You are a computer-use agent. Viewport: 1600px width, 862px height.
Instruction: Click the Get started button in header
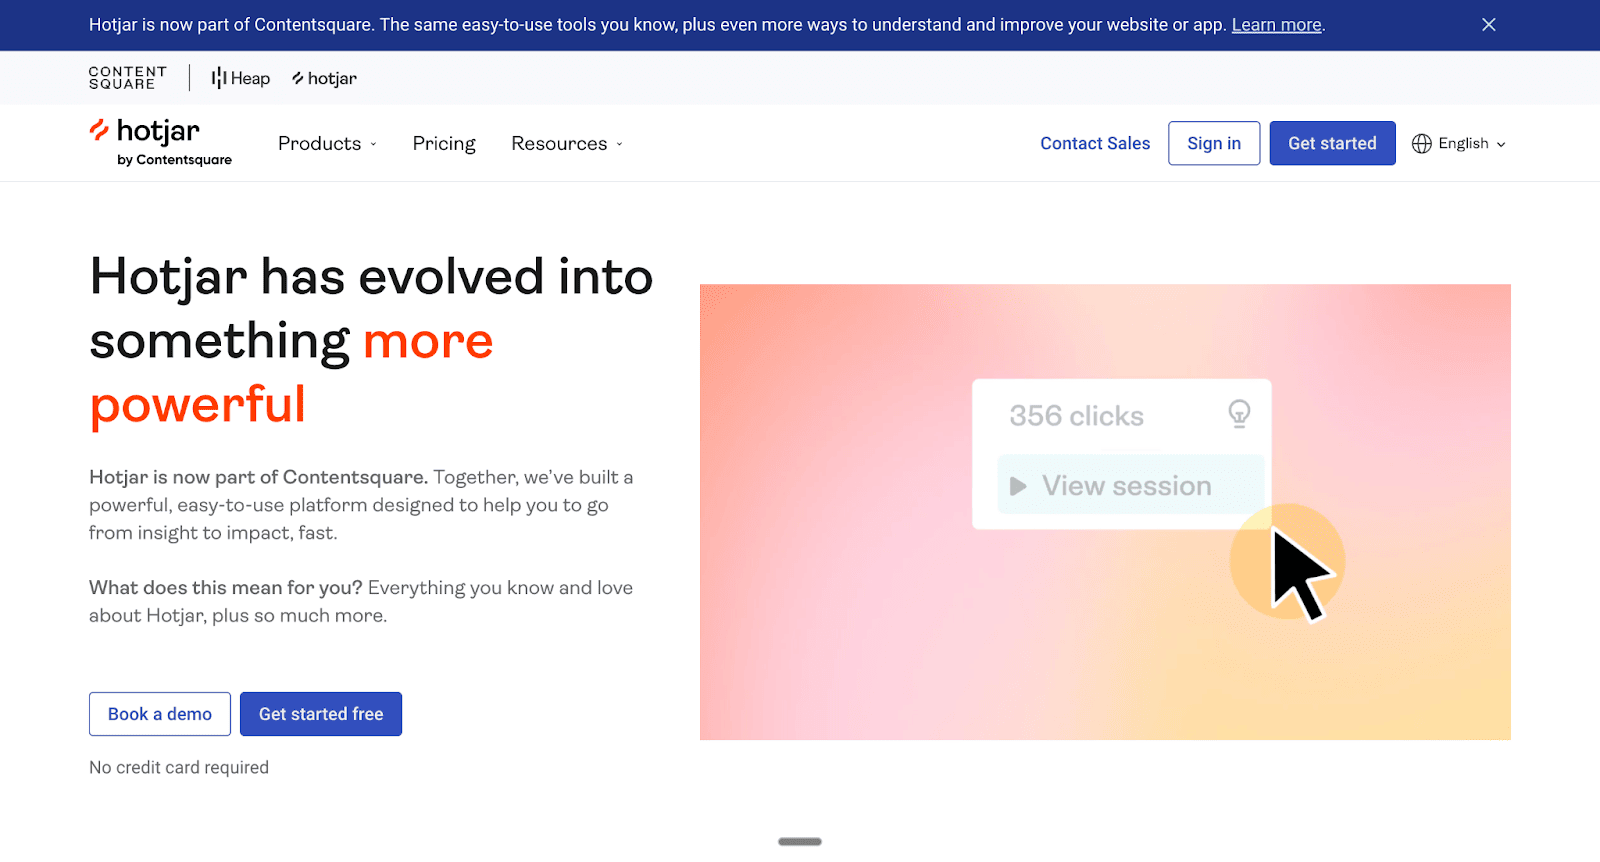point(1332,144)
